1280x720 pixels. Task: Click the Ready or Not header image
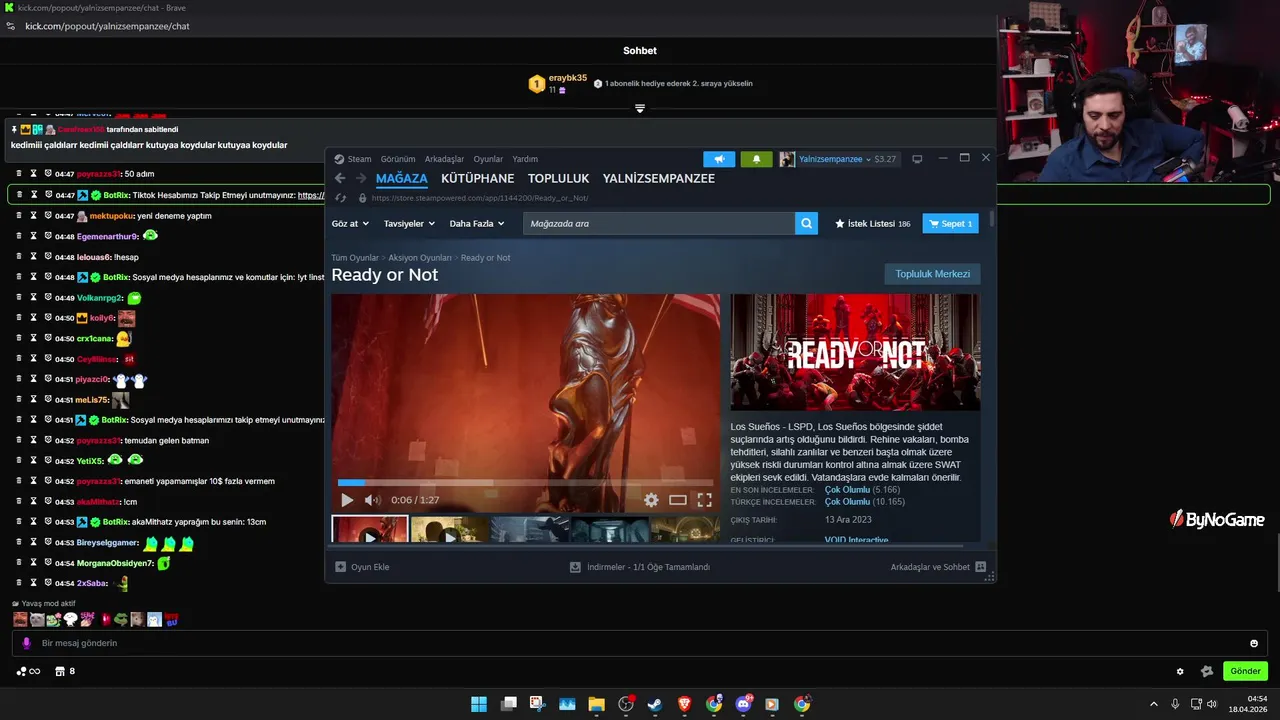[855, 352]
